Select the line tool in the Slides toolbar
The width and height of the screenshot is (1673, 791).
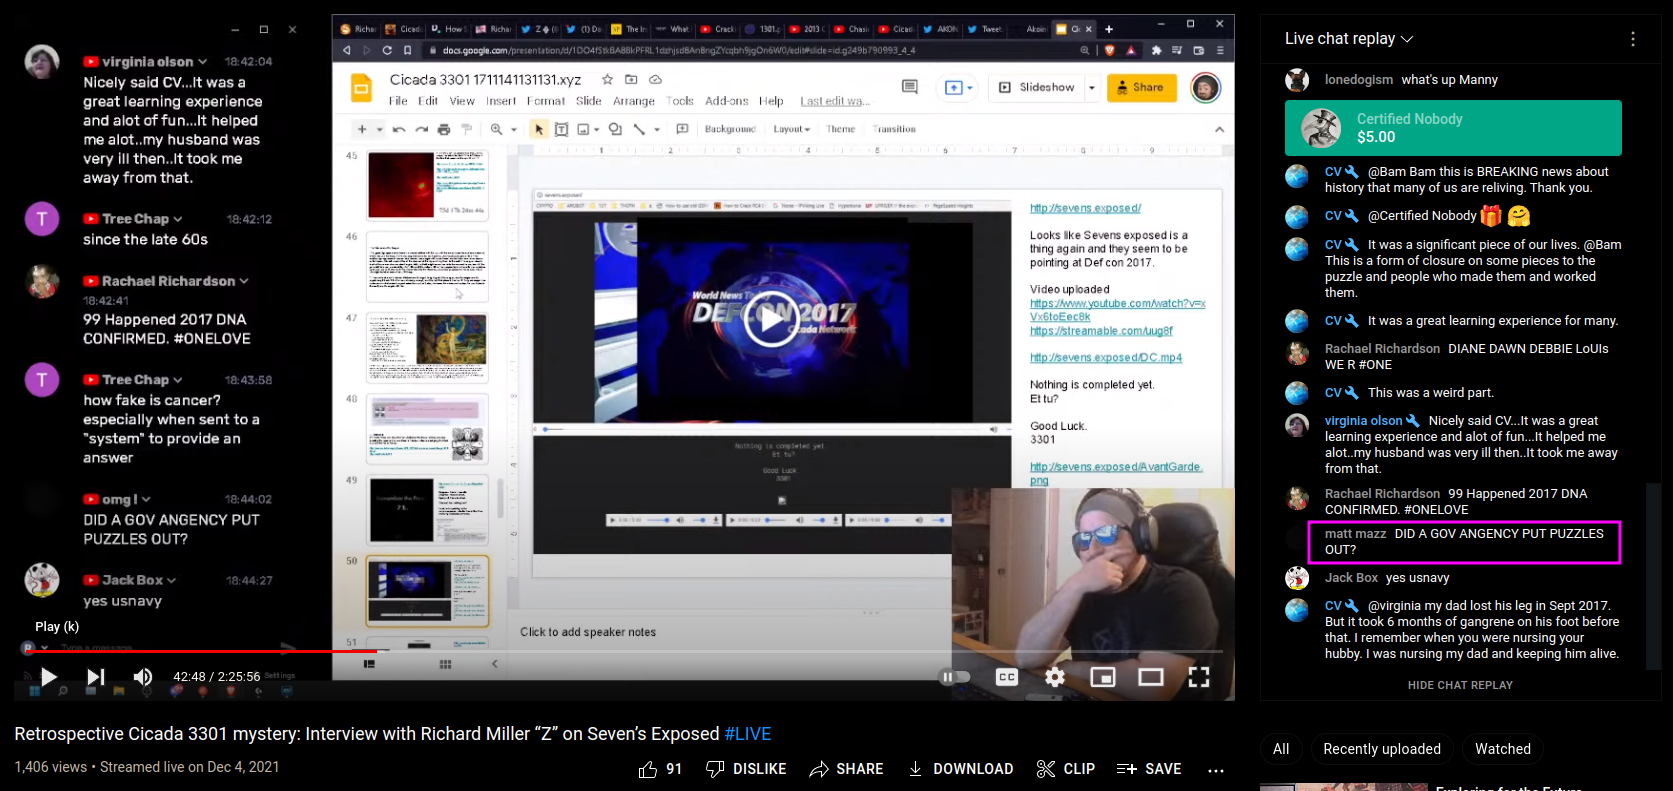click(639, 129)
